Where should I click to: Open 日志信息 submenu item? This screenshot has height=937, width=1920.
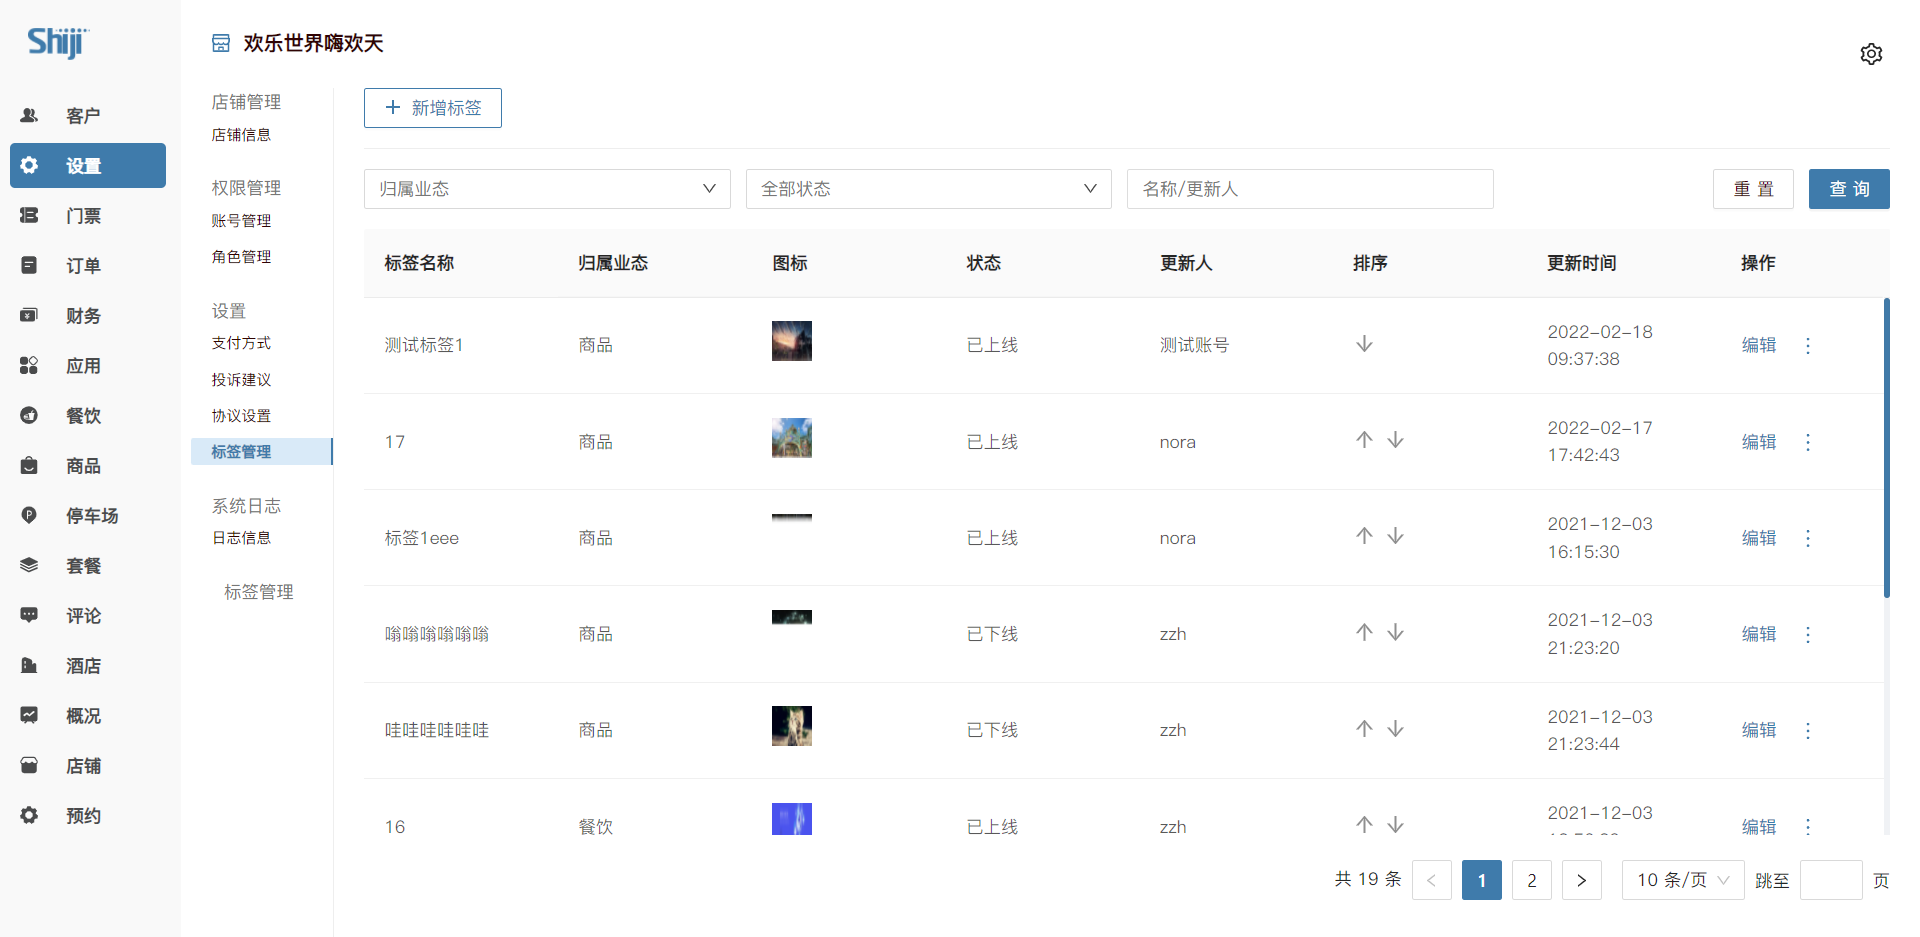pyautogui.click(x=241, y=538)
